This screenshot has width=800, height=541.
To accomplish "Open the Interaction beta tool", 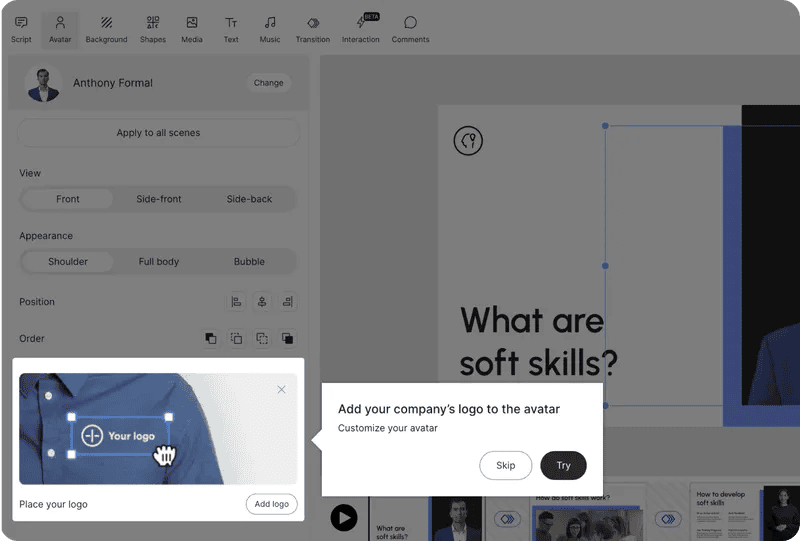I will [361, 29].
